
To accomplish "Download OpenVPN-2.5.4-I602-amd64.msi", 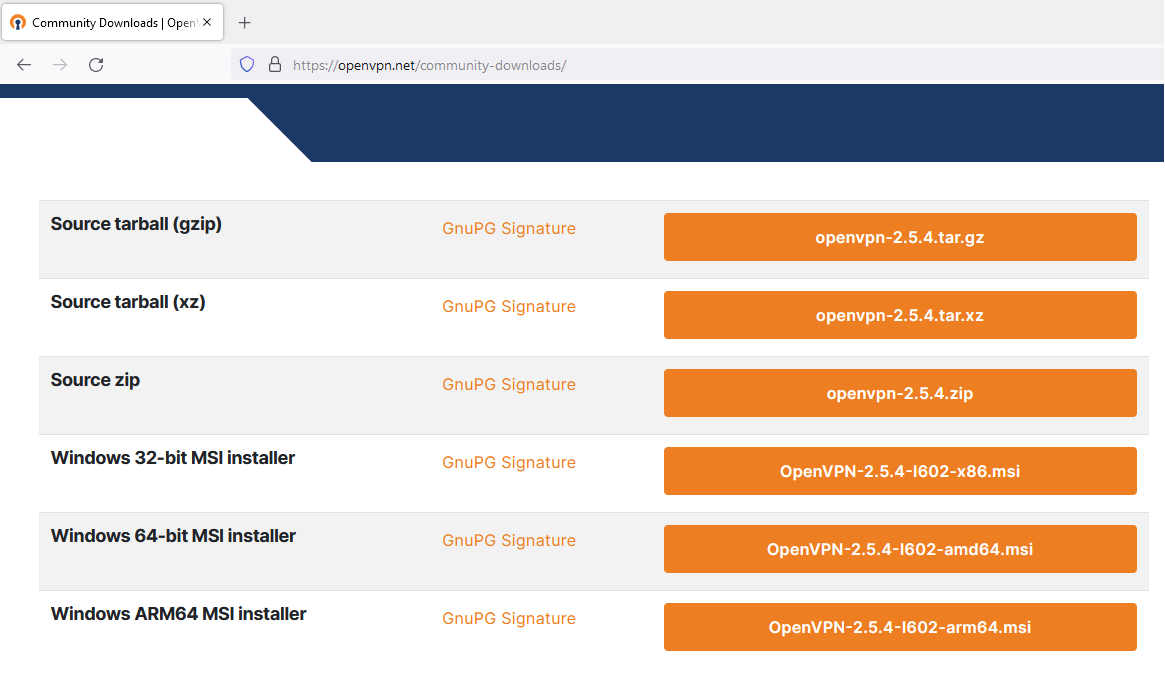I will pyautogui.click(x=900, y=549).
